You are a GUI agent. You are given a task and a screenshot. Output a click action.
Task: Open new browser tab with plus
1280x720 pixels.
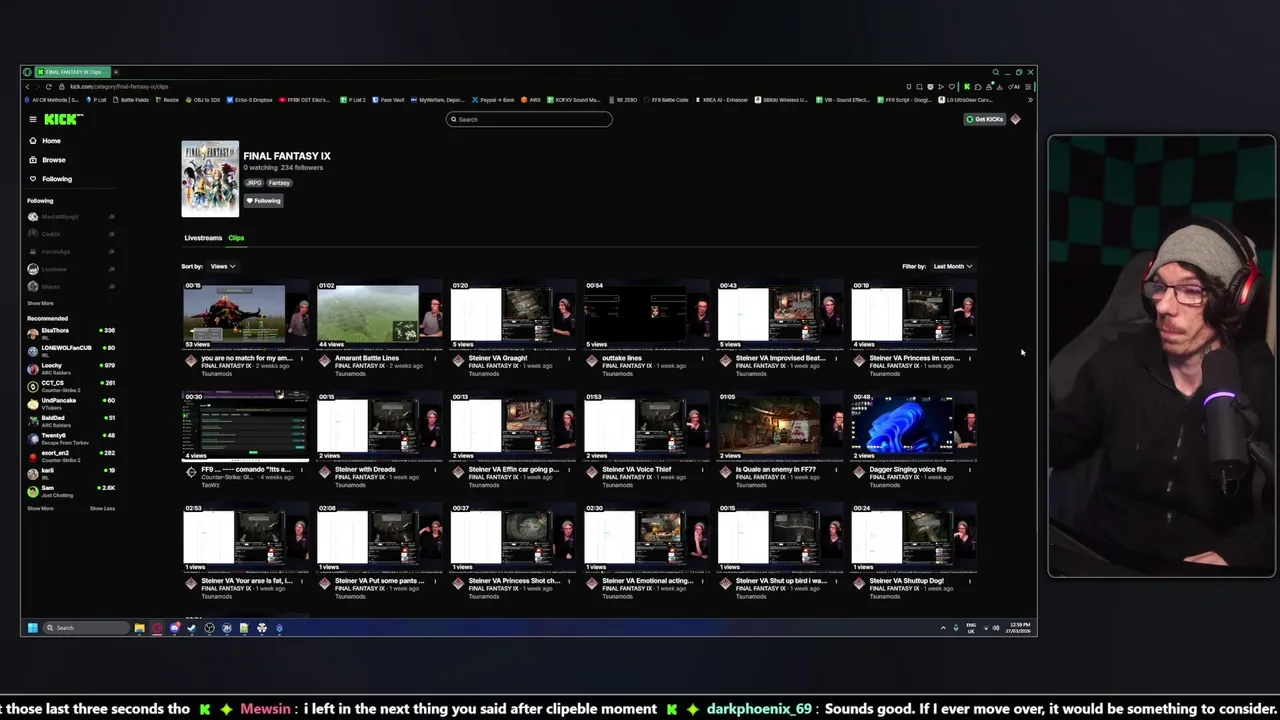point(115,72)
